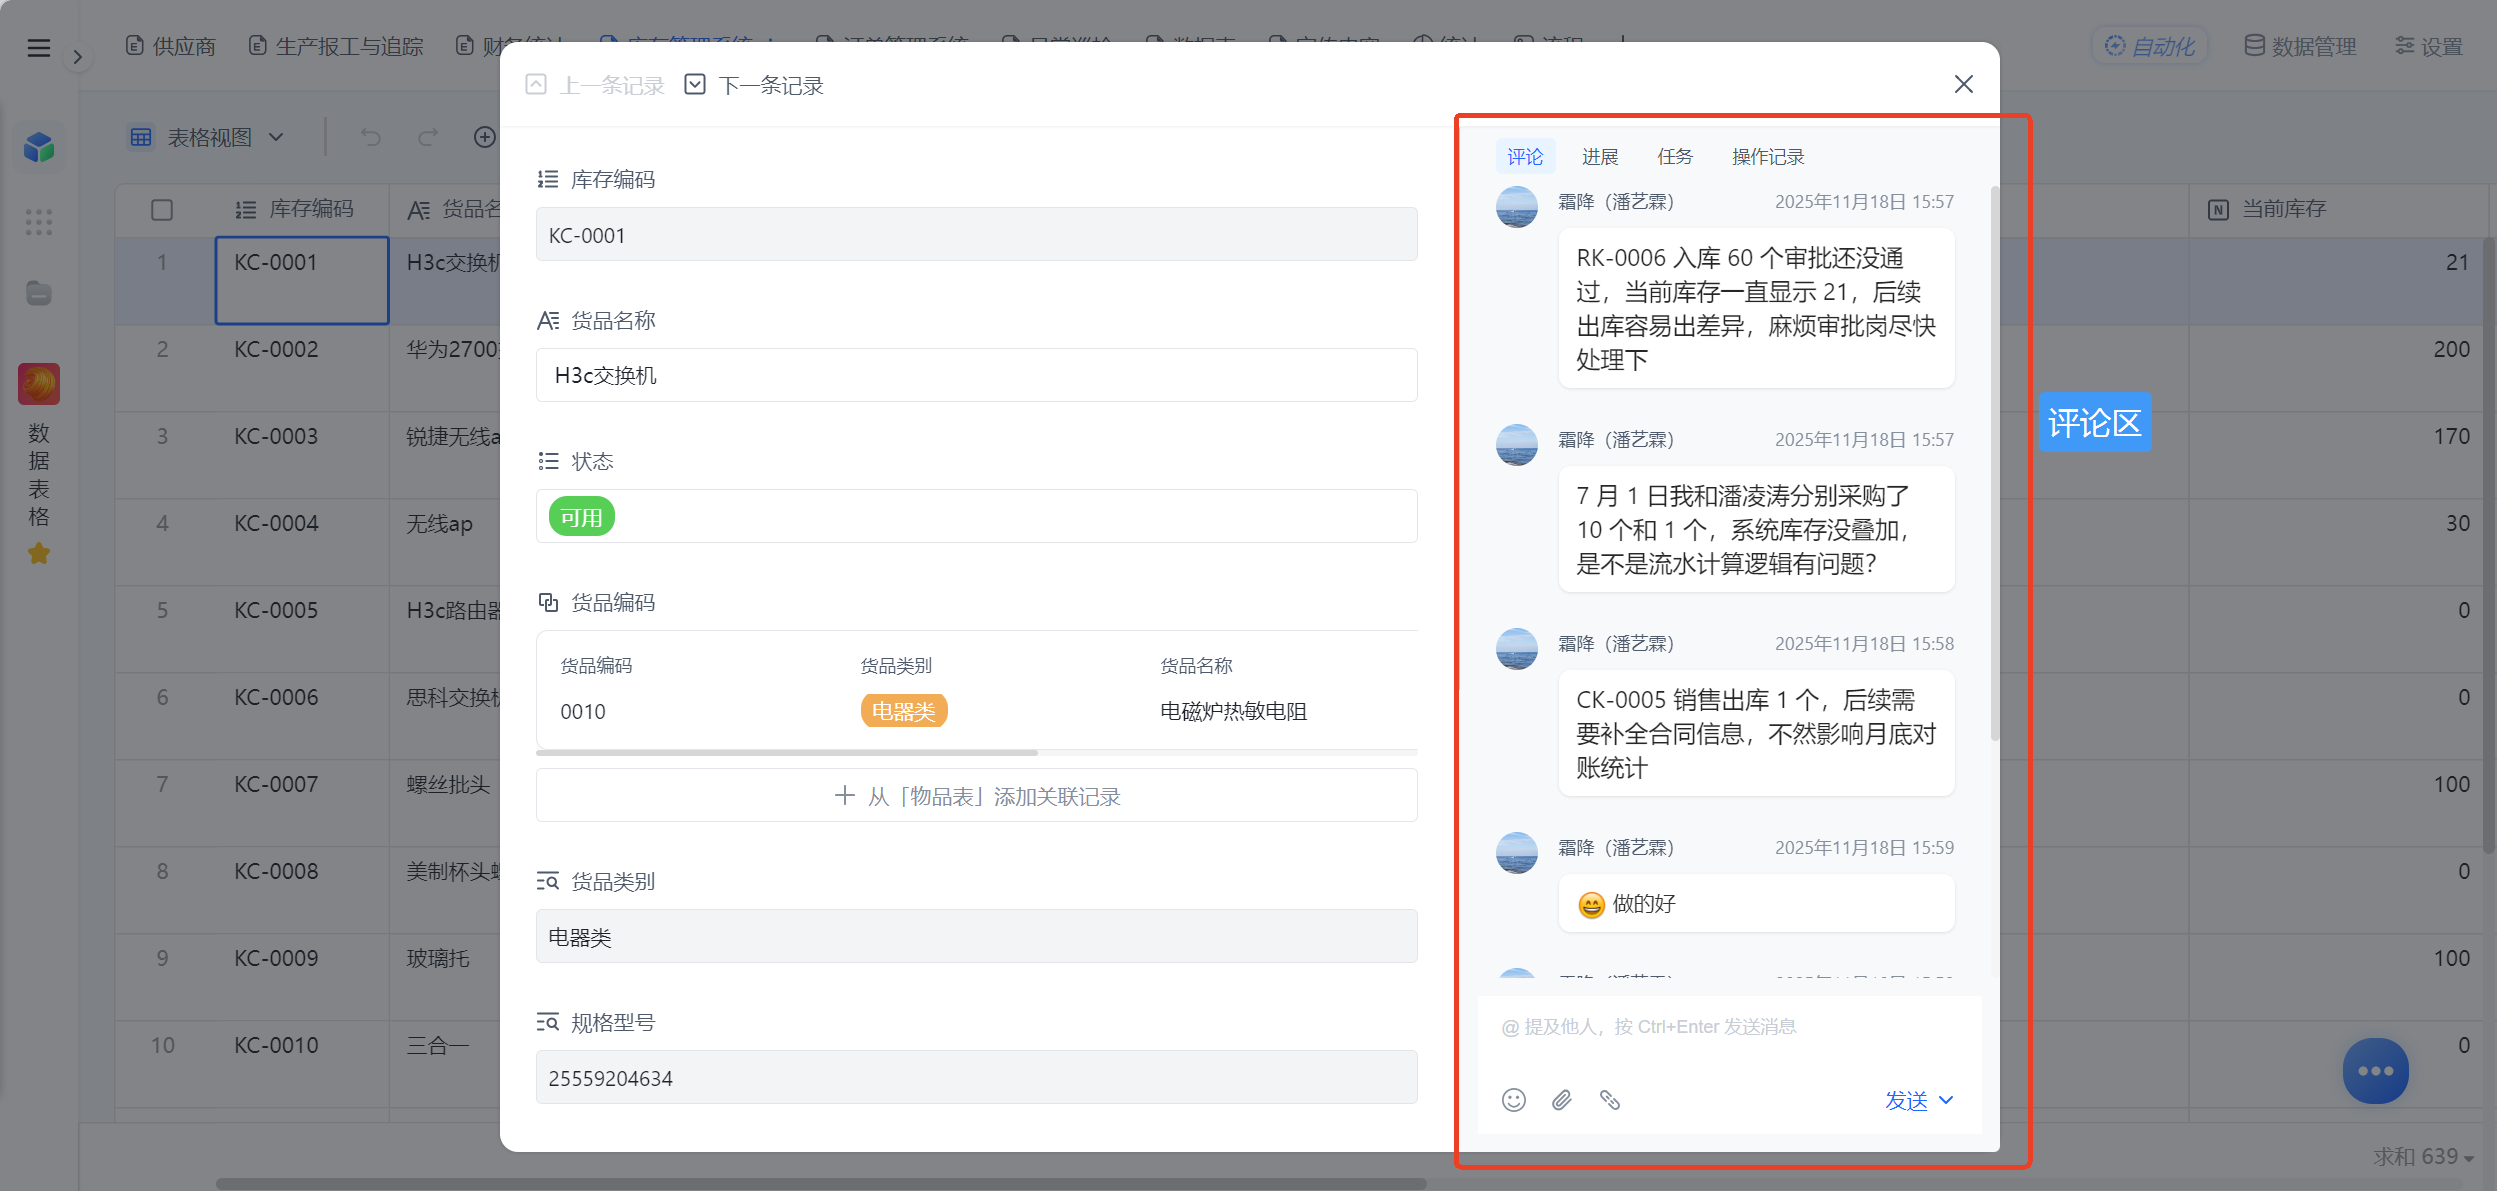Click the avatar on the RK-0006 comment

click(x=1516, y=208)
